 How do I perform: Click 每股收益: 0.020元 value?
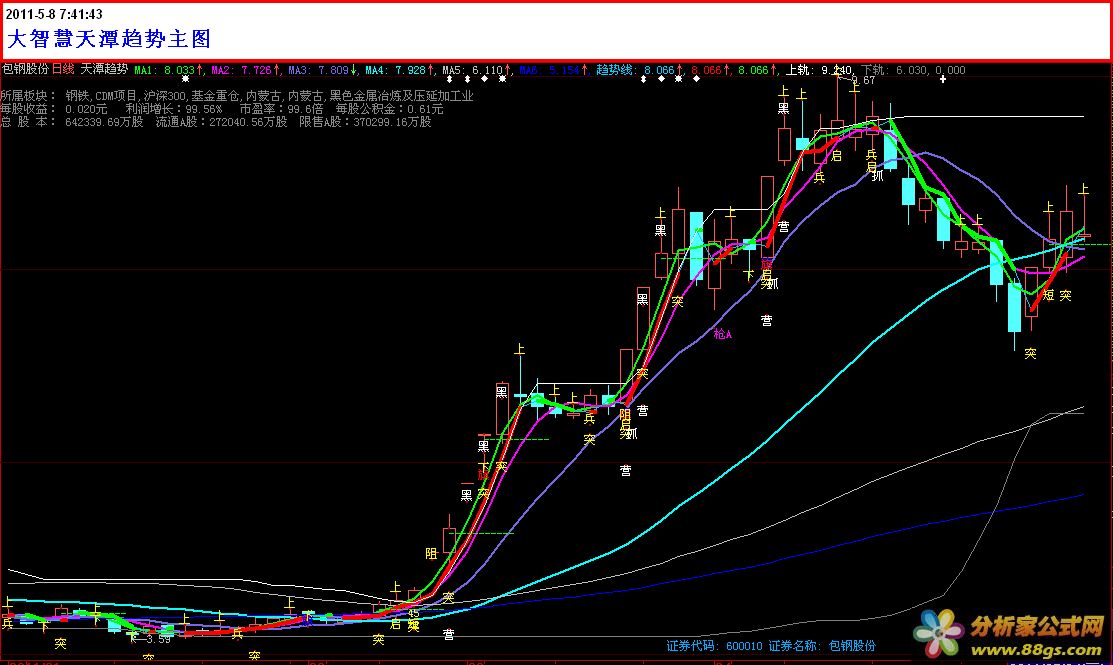(54, 109)
